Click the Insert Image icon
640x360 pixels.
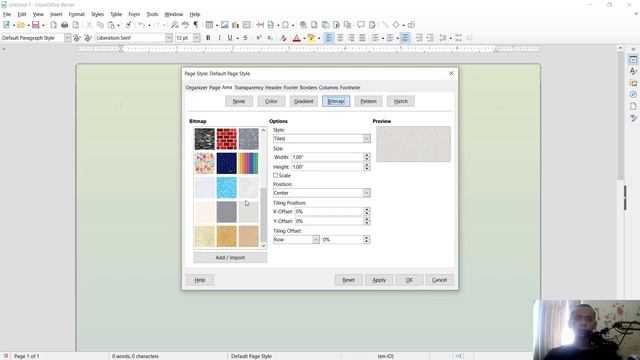click(x=224, y=25)
